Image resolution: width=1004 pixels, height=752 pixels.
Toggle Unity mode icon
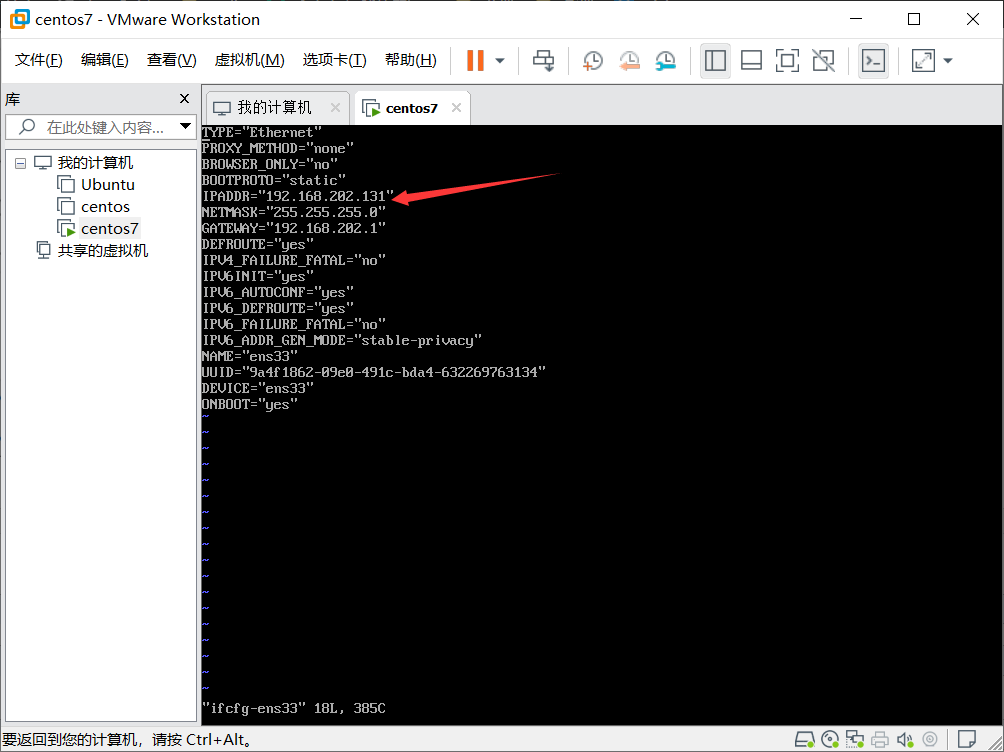pos(823,61)
